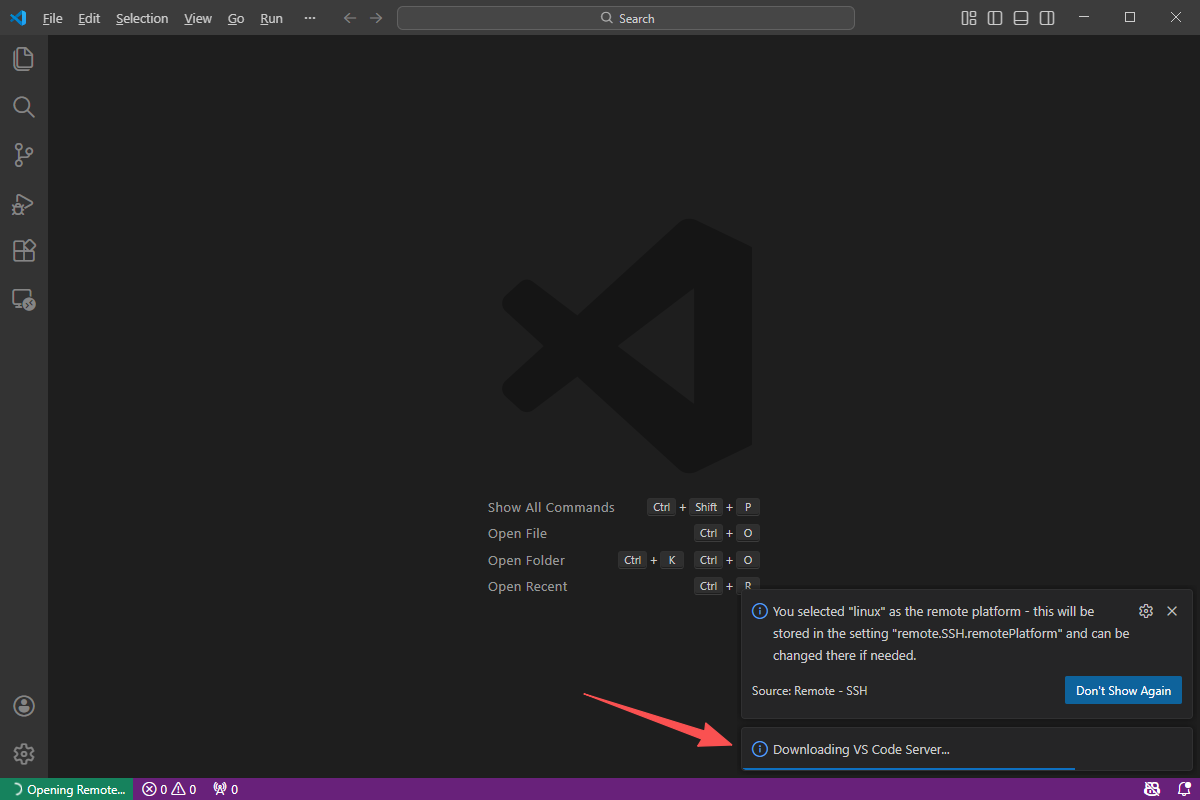Expand the ellipsis menu in menu bar
Viewport: 1200px width, 800px height.
pyautogui.click(x=309, y=17)
